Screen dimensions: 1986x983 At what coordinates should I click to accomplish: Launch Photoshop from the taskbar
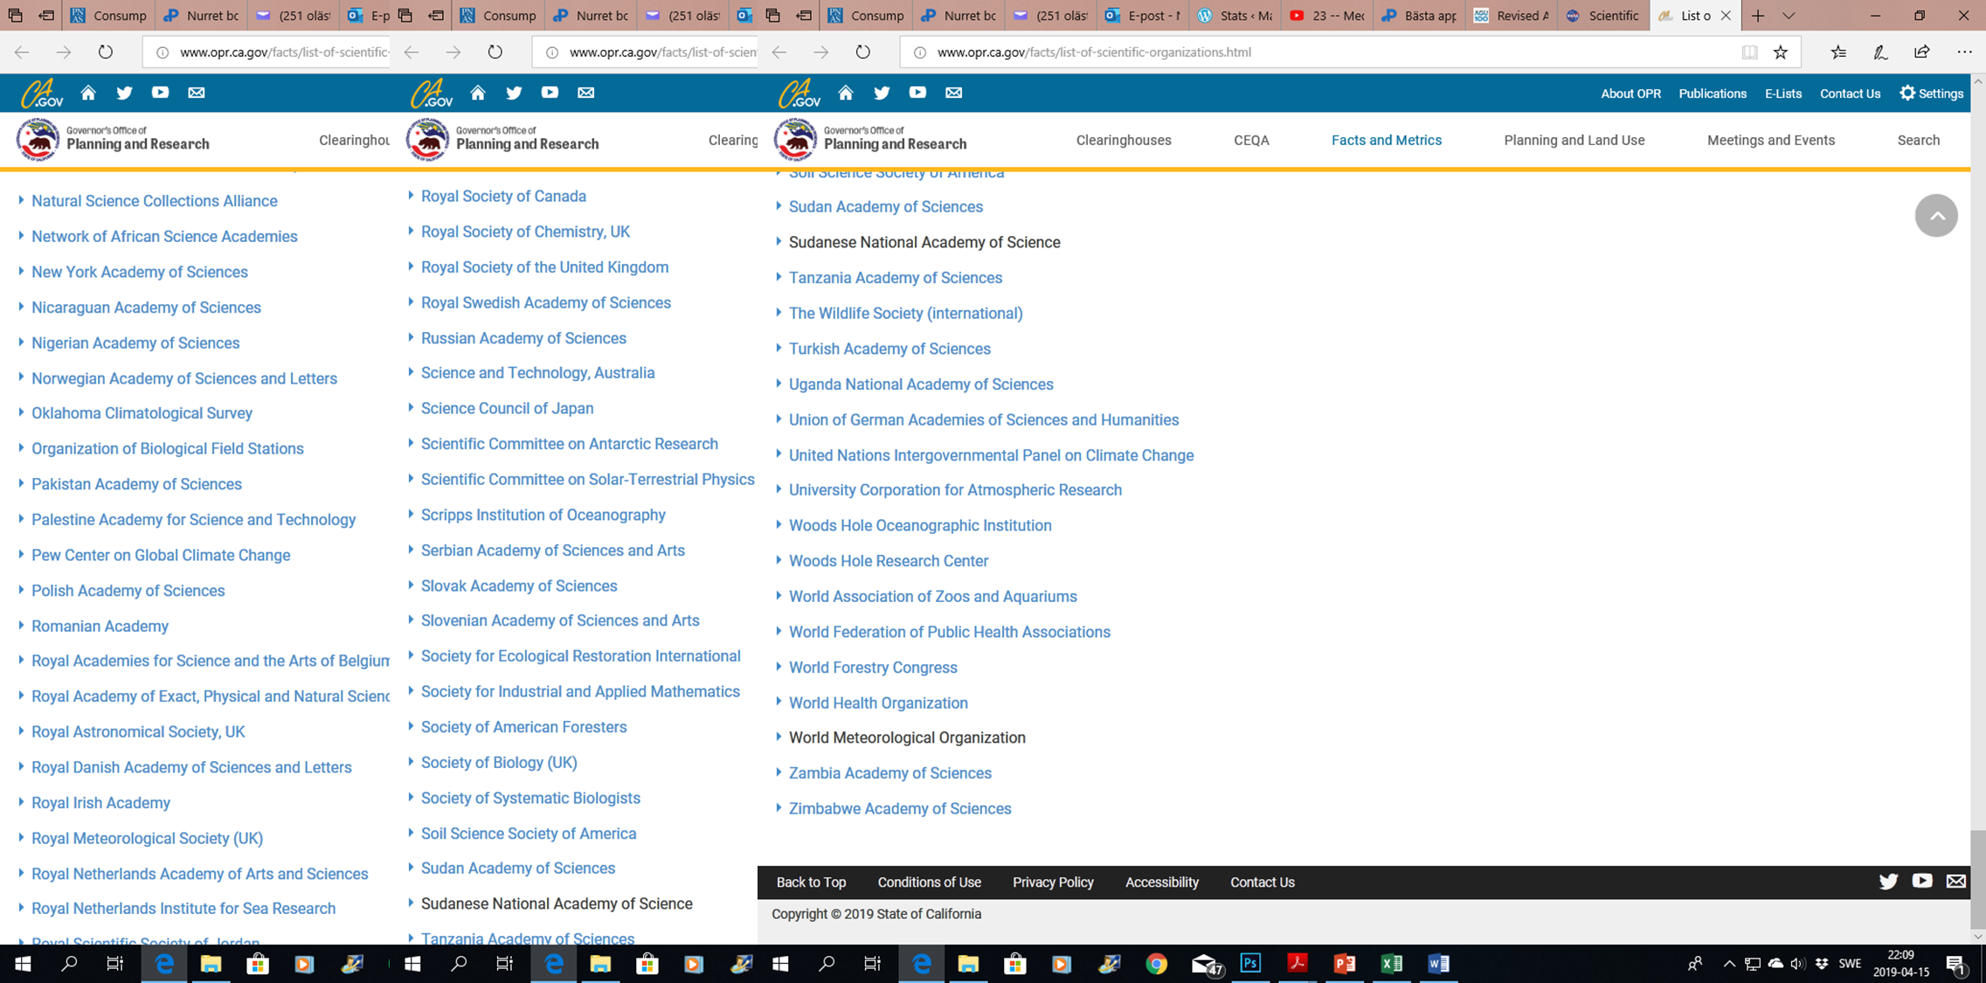(1250, 964)
